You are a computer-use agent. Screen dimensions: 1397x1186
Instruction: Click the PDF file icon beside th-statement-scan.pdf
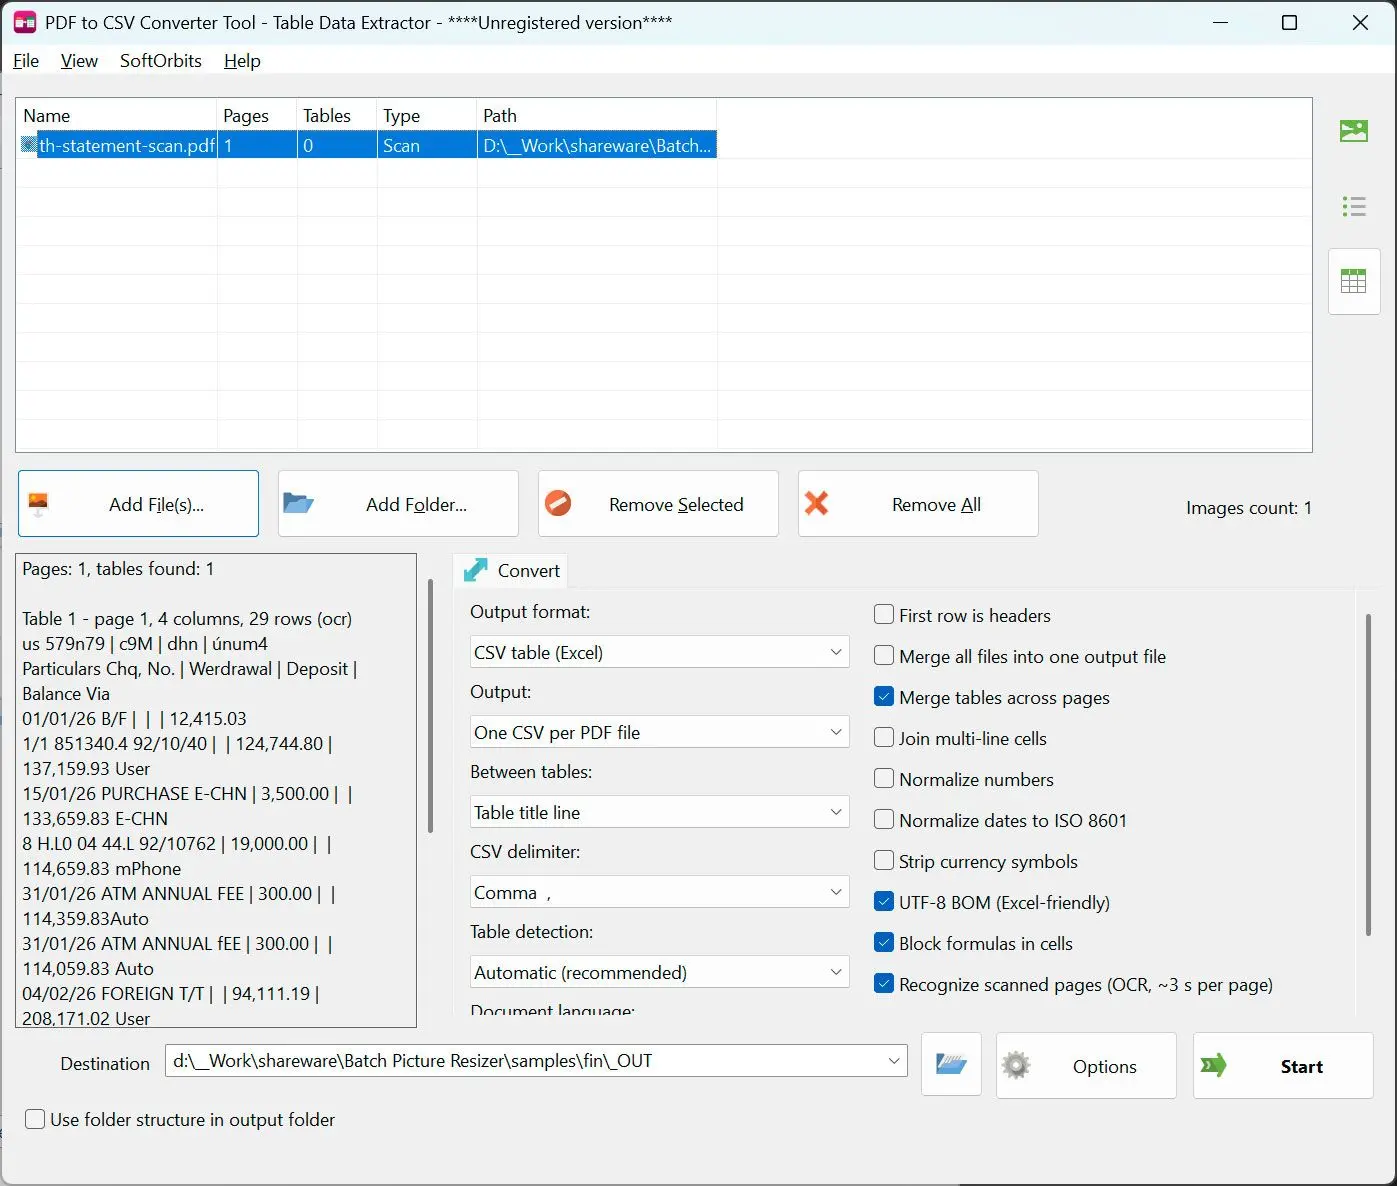(29, 145)
